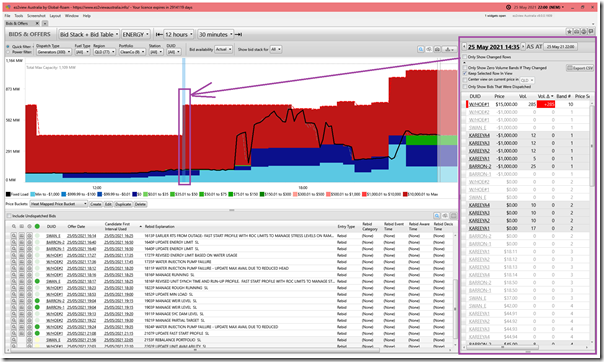Click the AS AT 25 May 21 22:00 button
Viewport: 604px width, 362px height.
(560, 47)
